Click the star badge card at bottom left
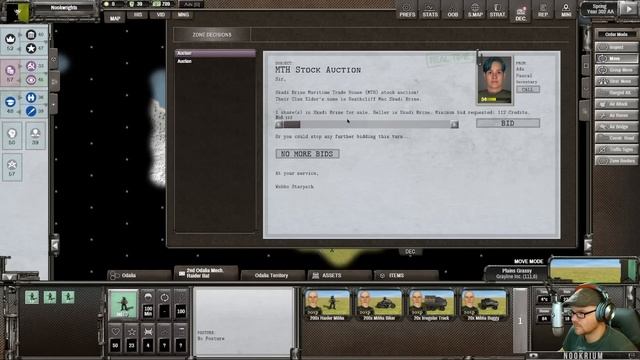640x360 pixels. [12, 167]
